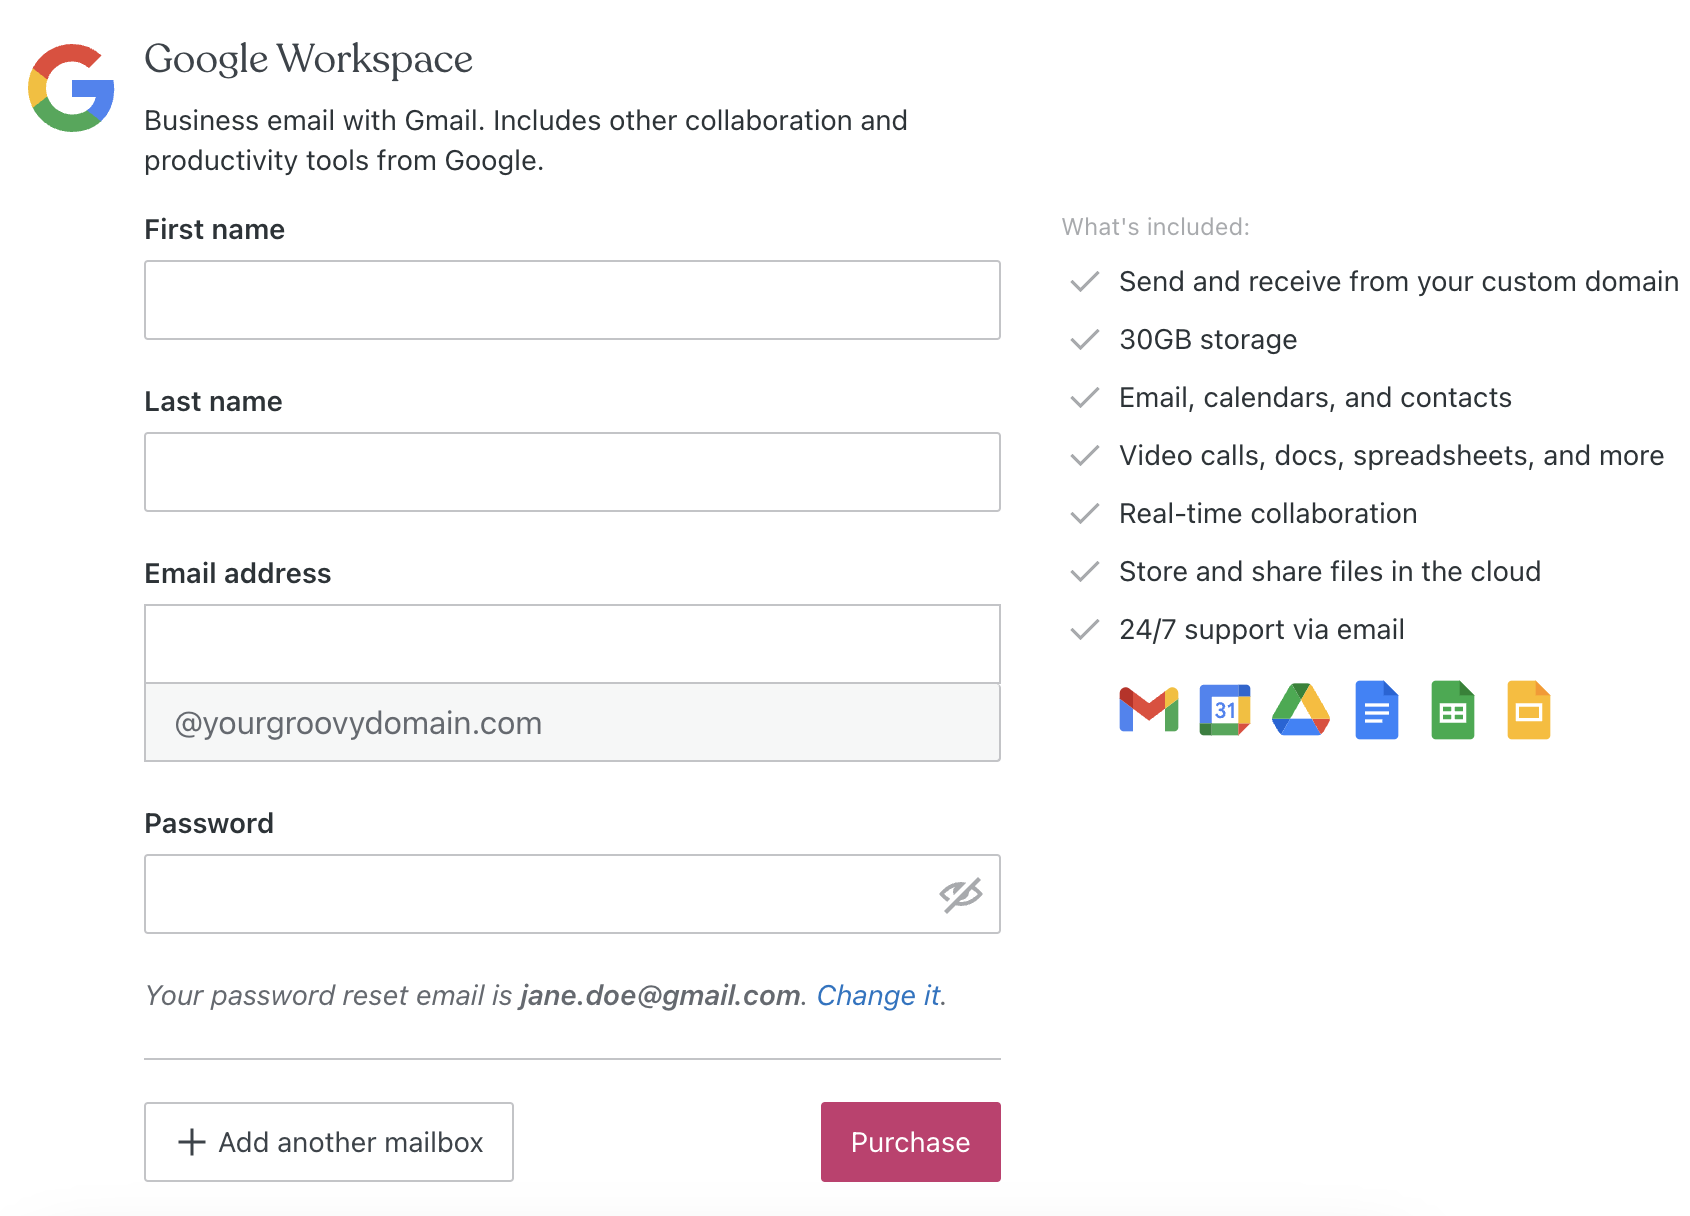Select the Google Slides icon
This screenshot has height=1216, width=1690.
click(1528, 710)
